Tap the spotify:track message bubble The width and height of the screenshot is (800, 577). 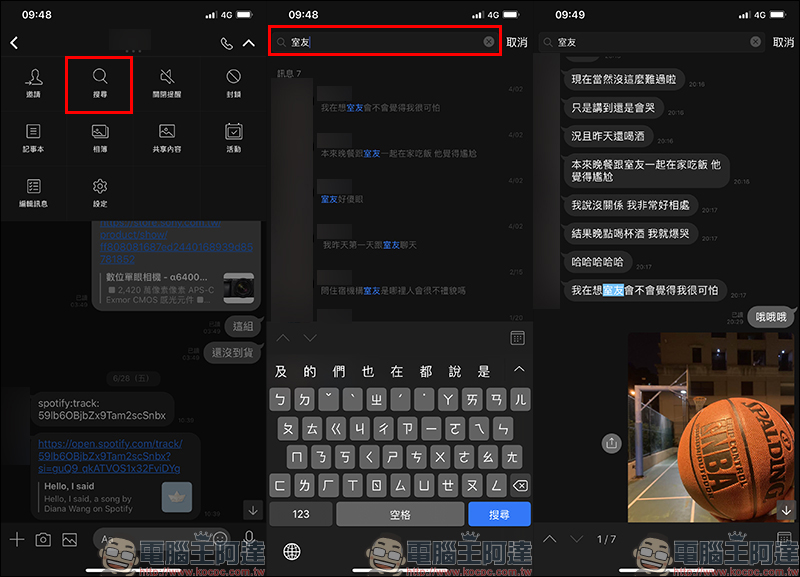102,410
